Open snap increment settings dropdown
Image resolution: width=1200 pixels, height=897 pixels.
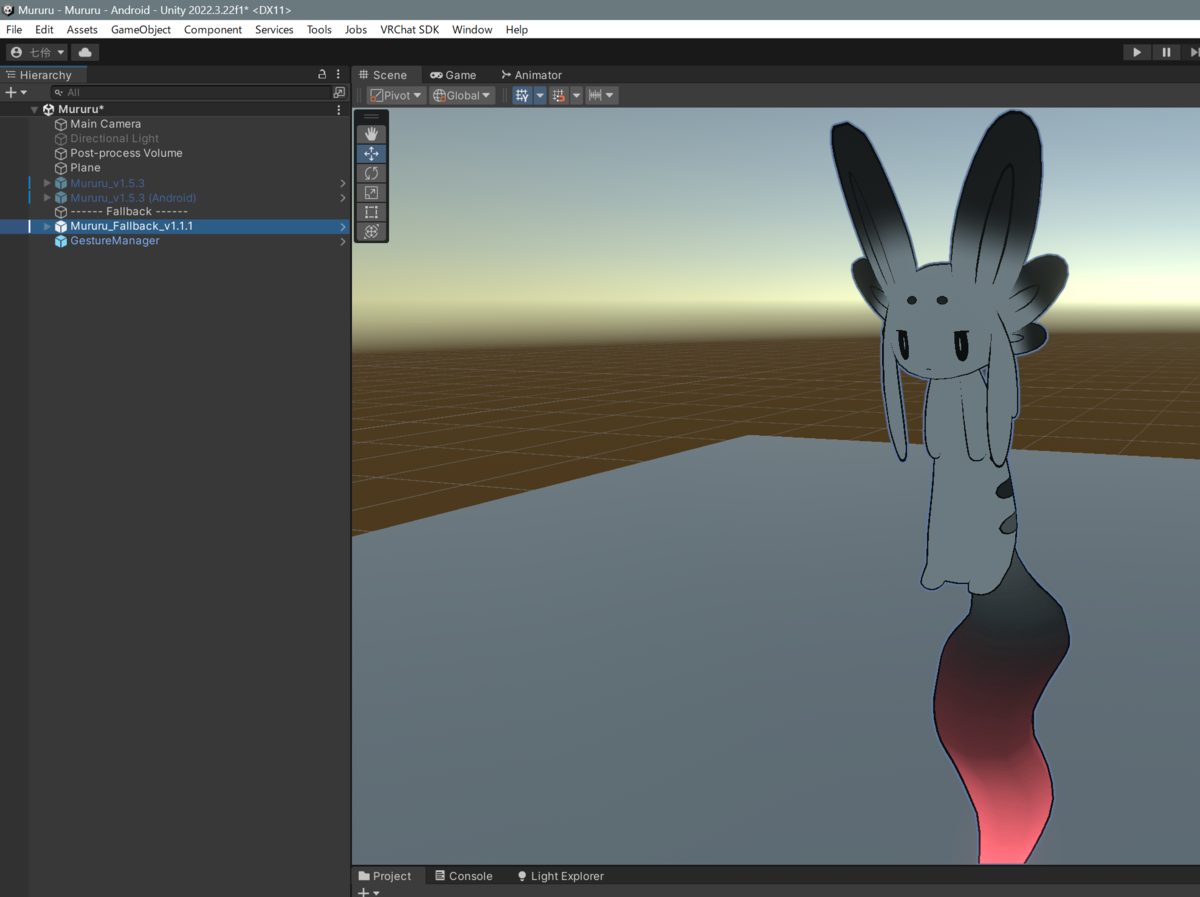602,95
